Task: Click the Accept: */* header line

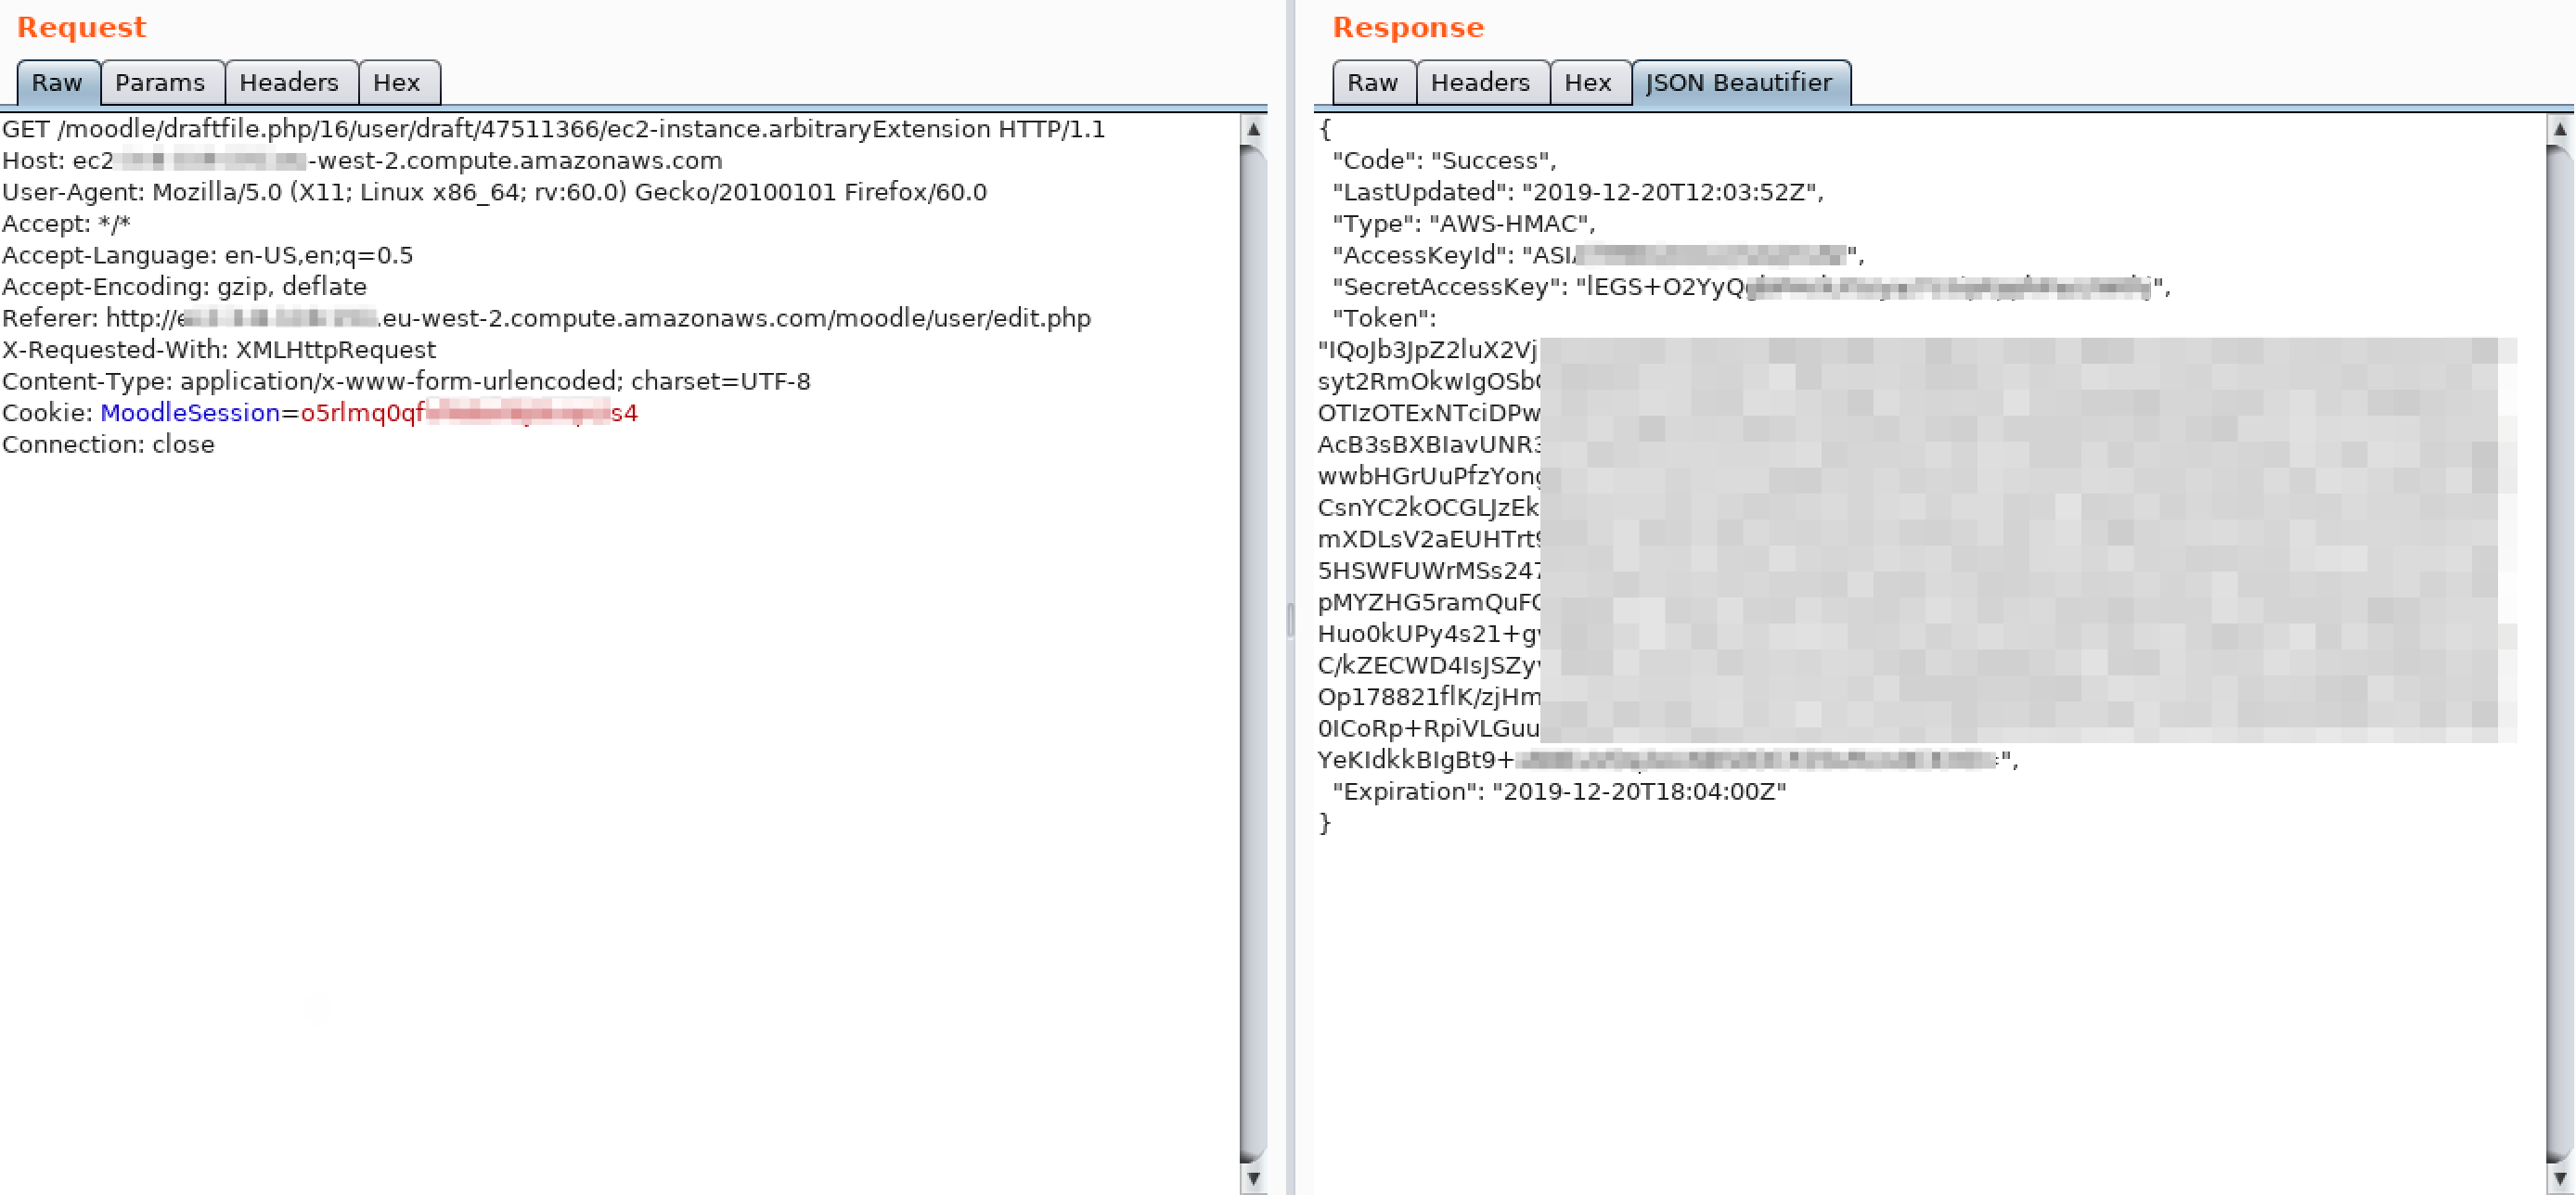Action: pyautogui.click(x=66, y=224)
